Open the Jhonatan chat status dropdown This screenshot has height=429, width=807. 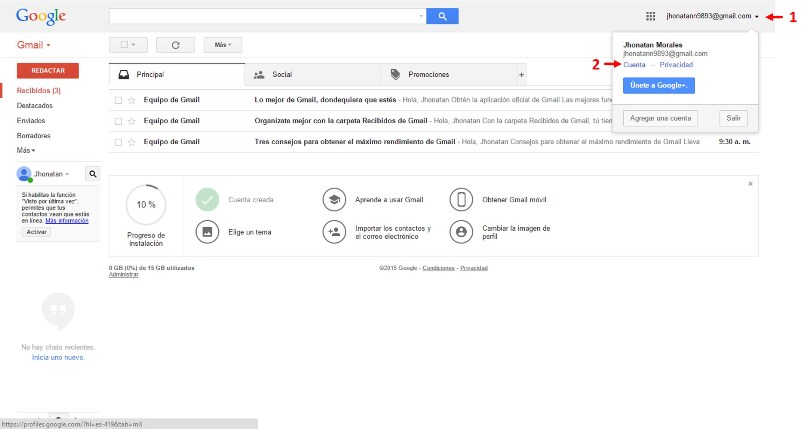click(67, 174)
